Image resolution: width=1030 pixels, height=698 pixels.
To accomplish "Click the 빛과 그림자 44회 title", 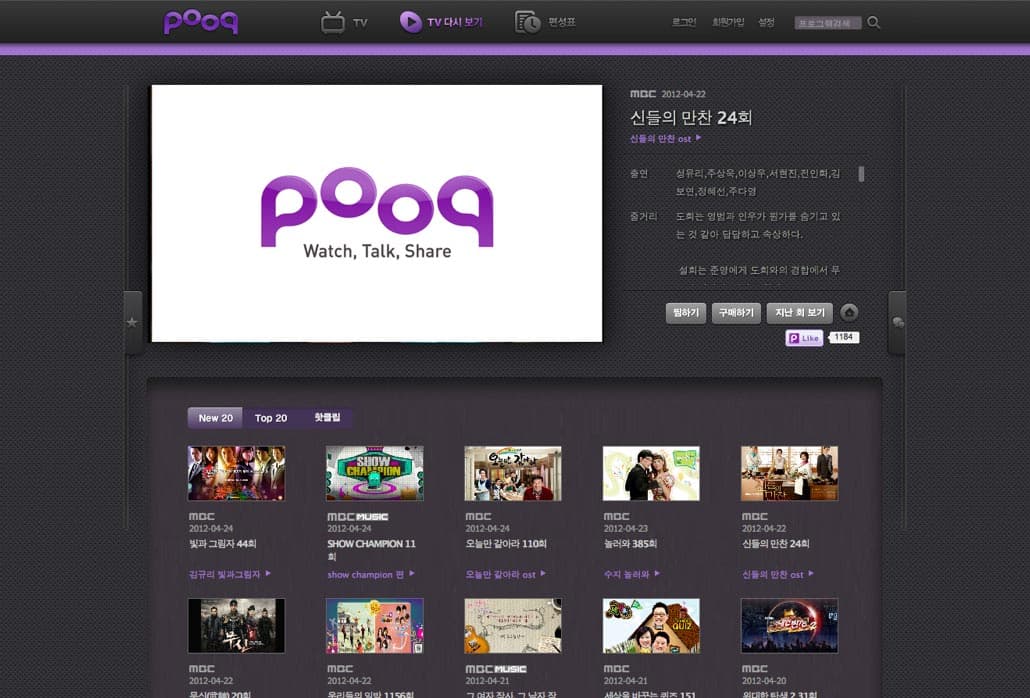I will pos(223,544).
